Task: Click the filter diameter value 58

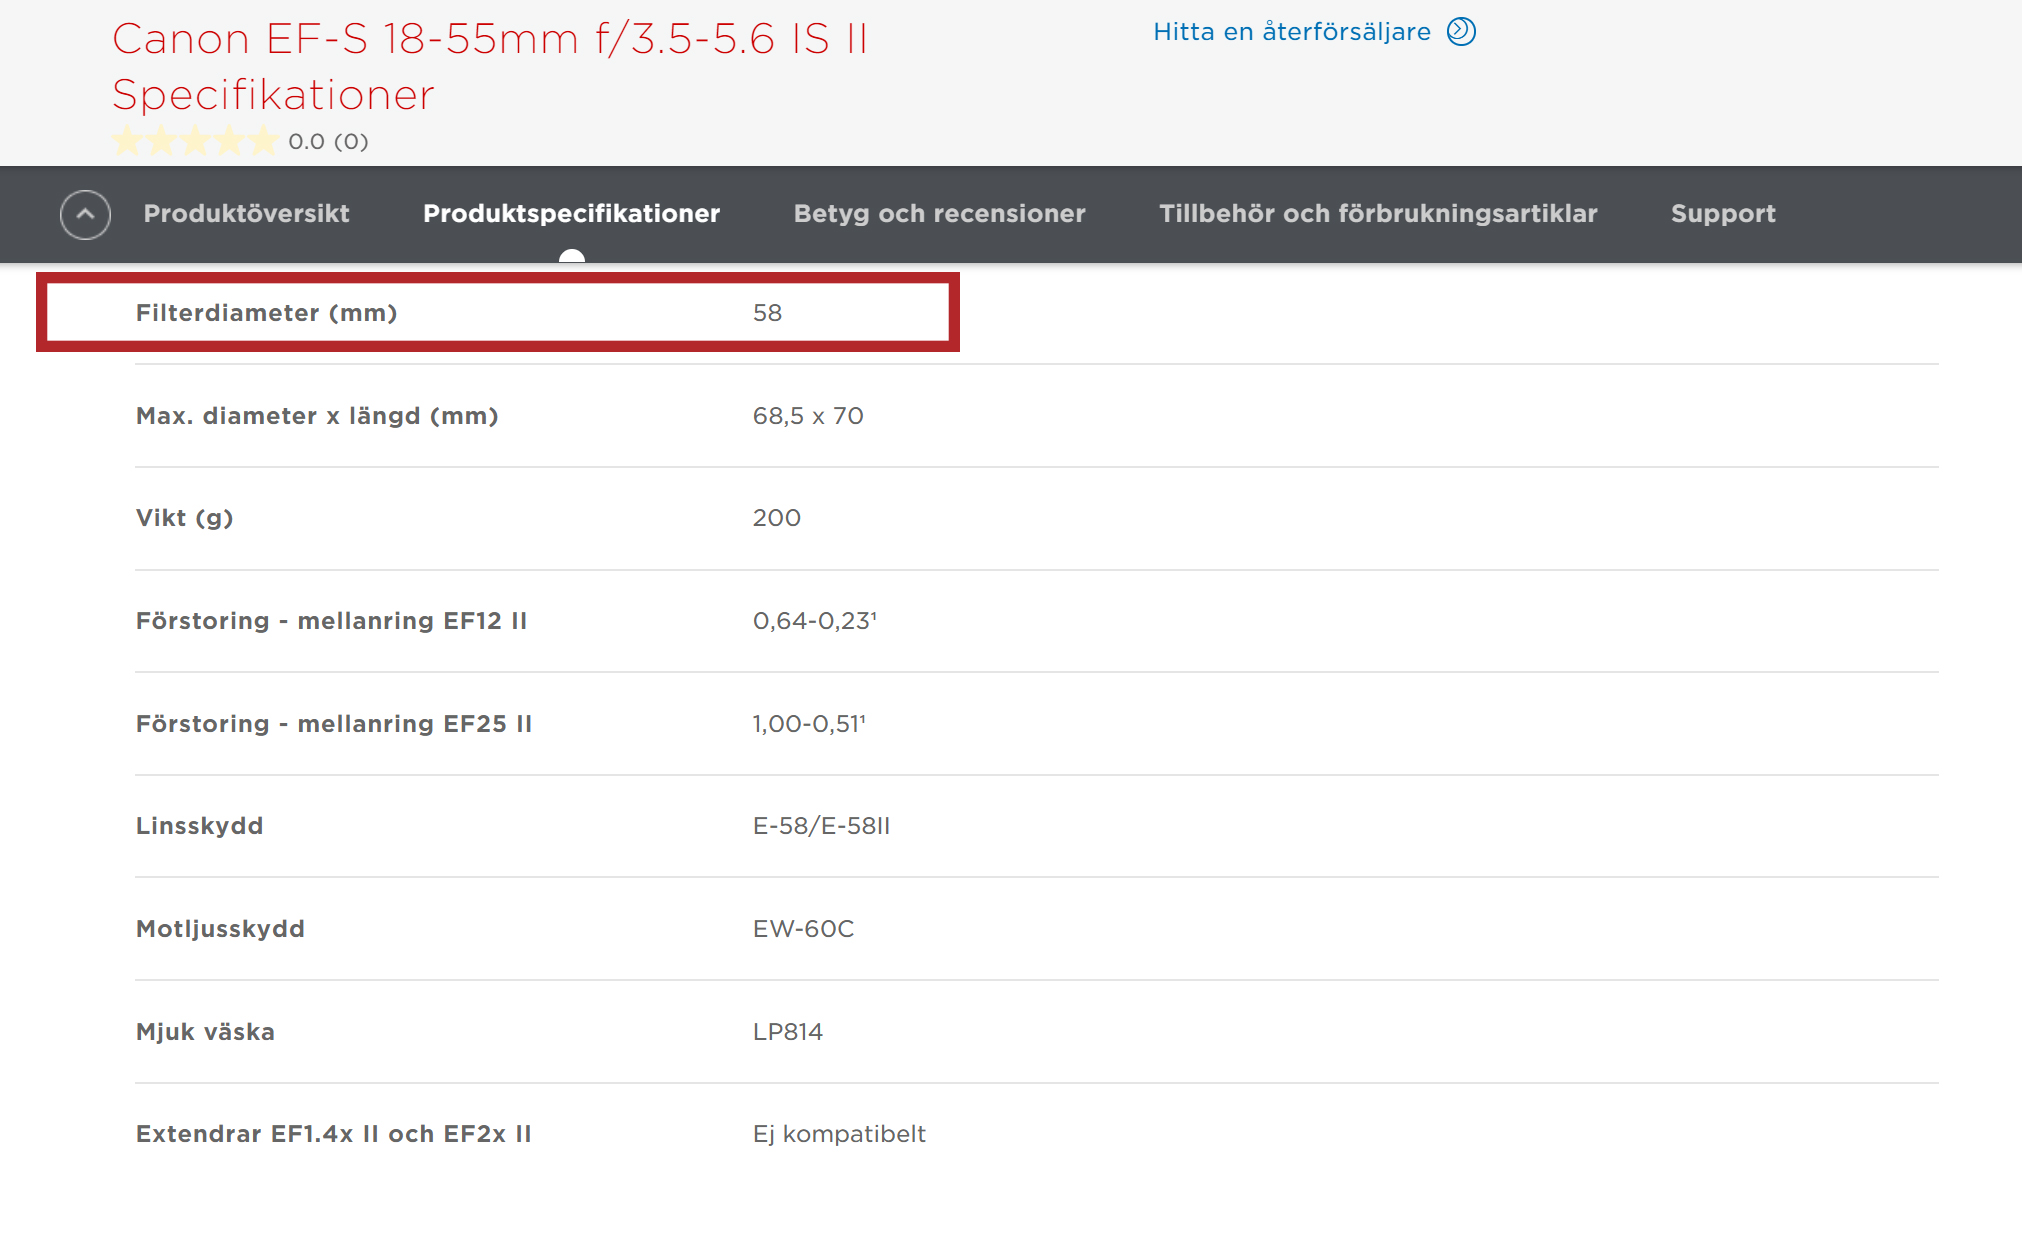Action: pyautogui.click(x=767, y=313)
